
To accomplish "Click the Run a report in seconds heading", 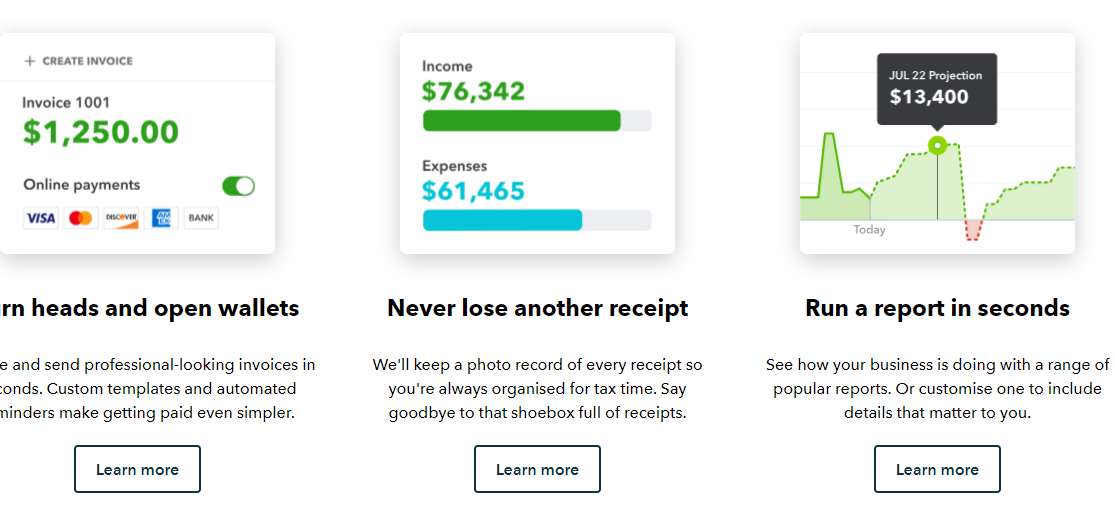I will (x=937, y=308).
